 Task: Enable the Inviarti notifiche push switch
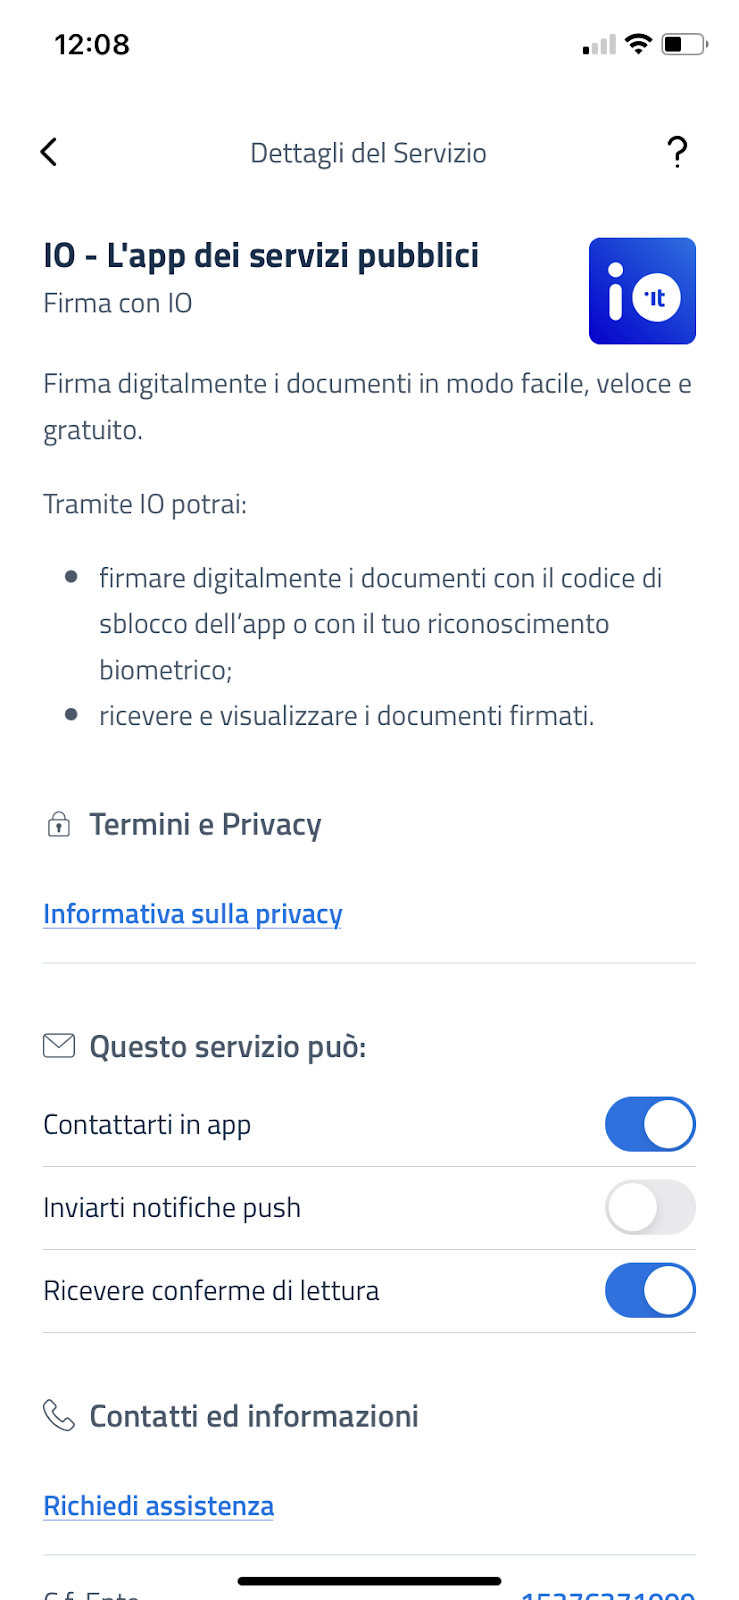pos(650,1208)
